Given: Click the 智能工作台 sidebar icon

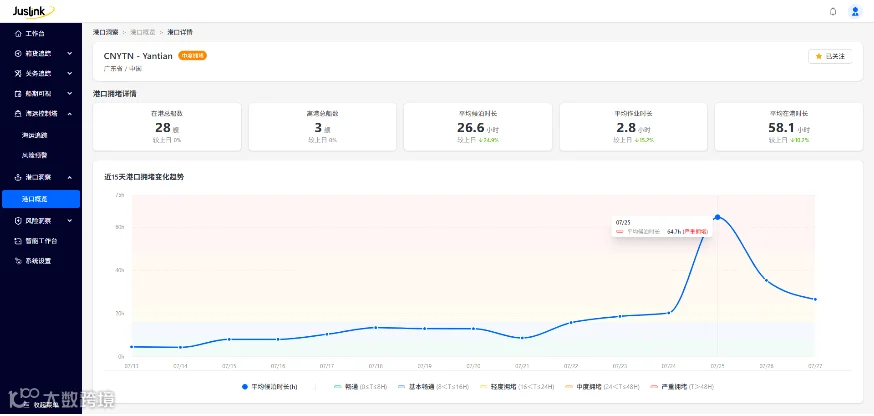Looking at the screenshot, I should (18, 241).
